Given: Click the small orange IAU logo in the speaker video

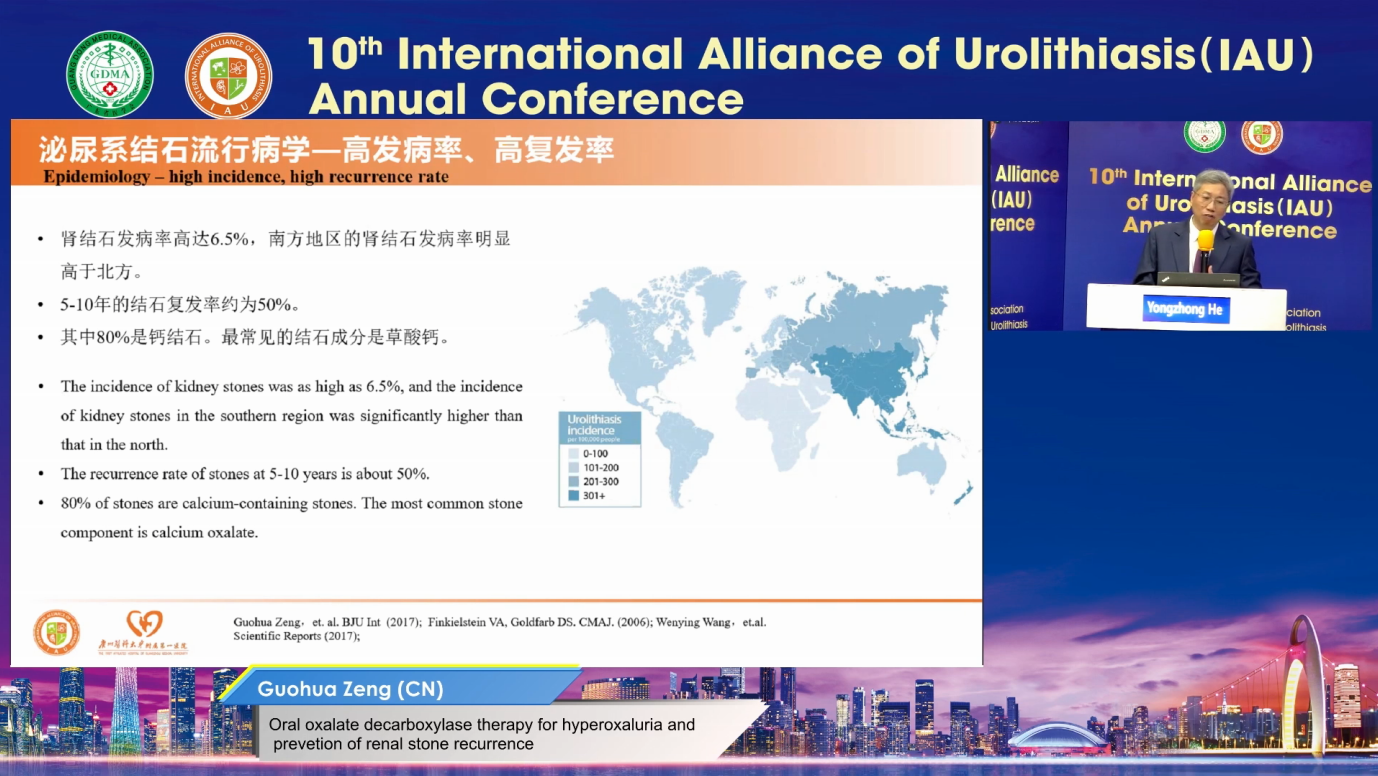Looking at the screenshot, I should click(x=1261, y=135).
